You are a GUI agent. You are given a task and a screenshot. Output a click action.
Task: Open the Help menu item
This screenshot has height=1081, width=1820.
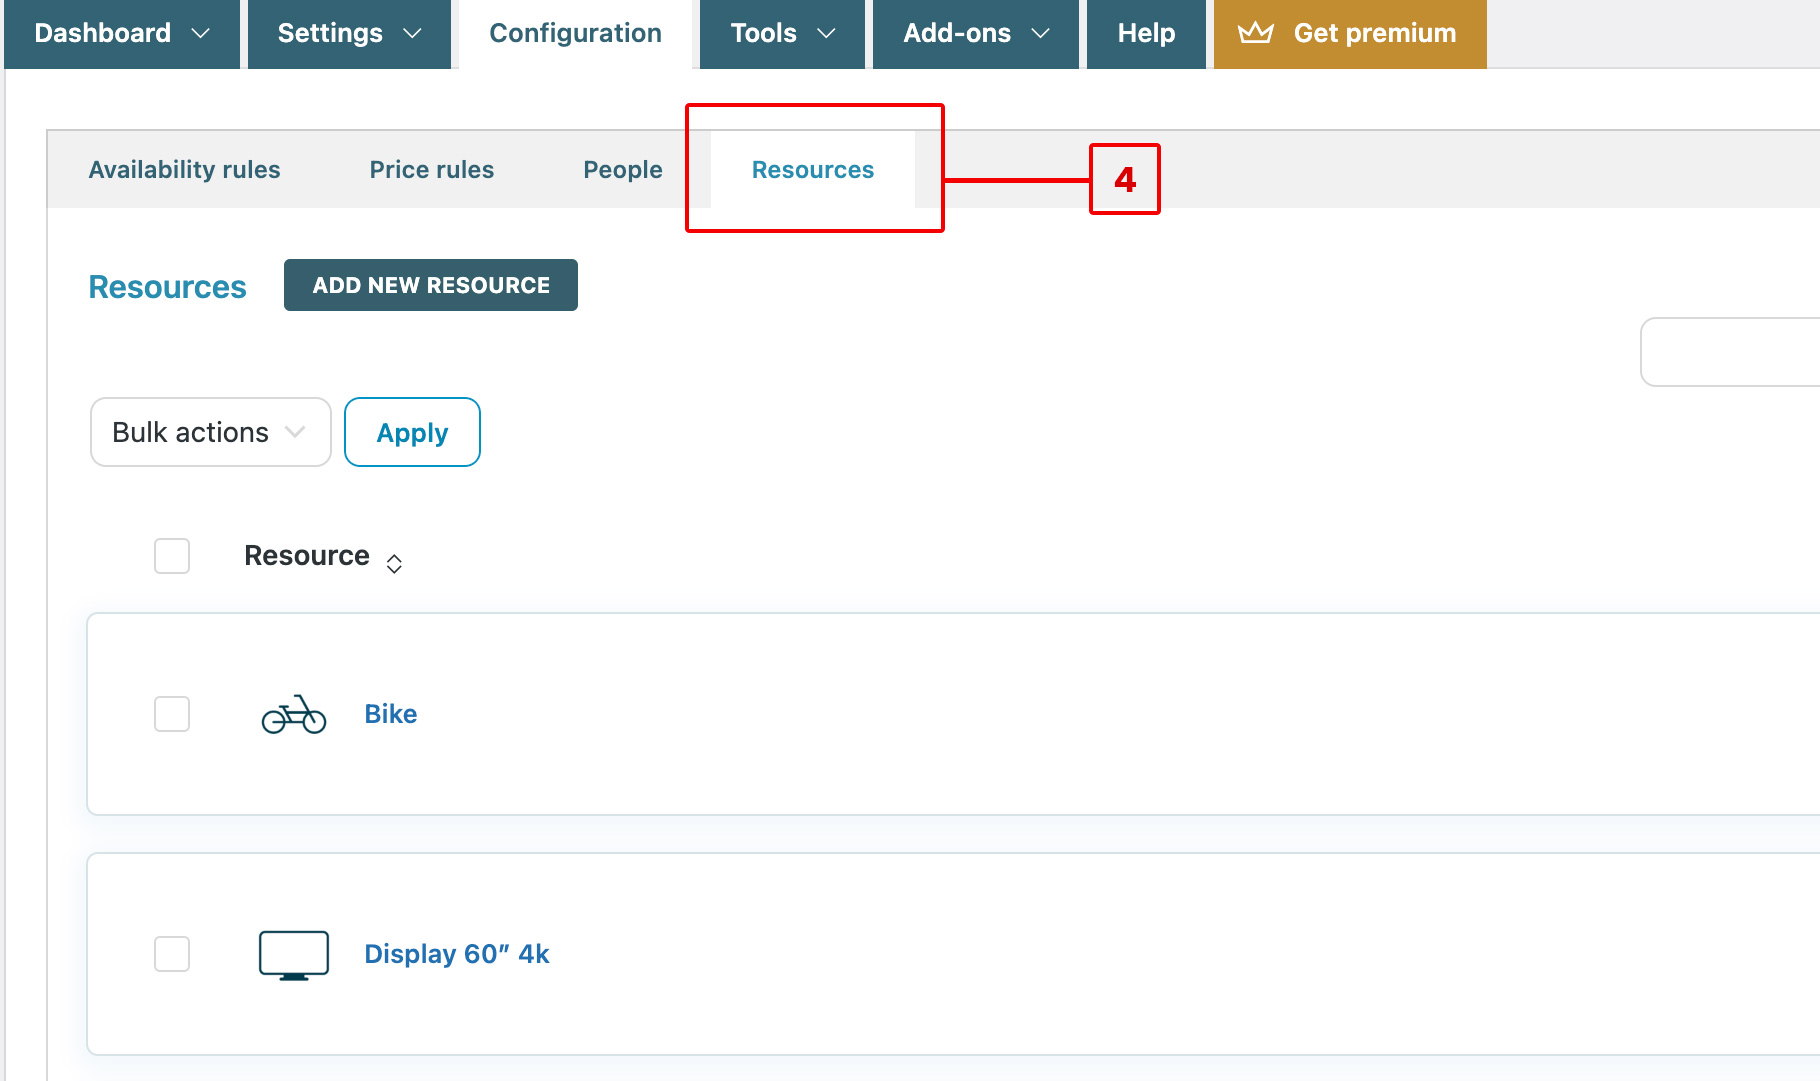point(1145,33)
